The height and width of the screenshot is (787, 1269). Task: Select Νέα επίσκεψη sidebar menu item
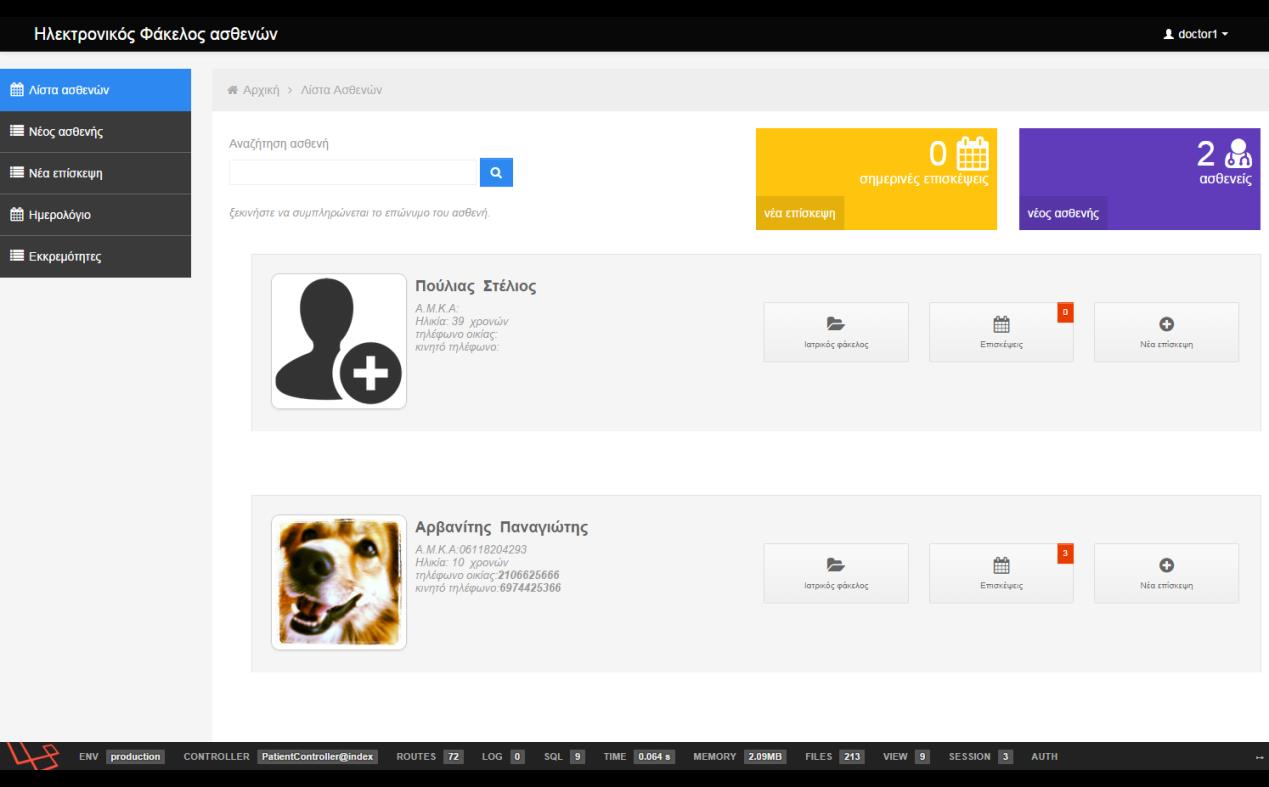point(95,173)
